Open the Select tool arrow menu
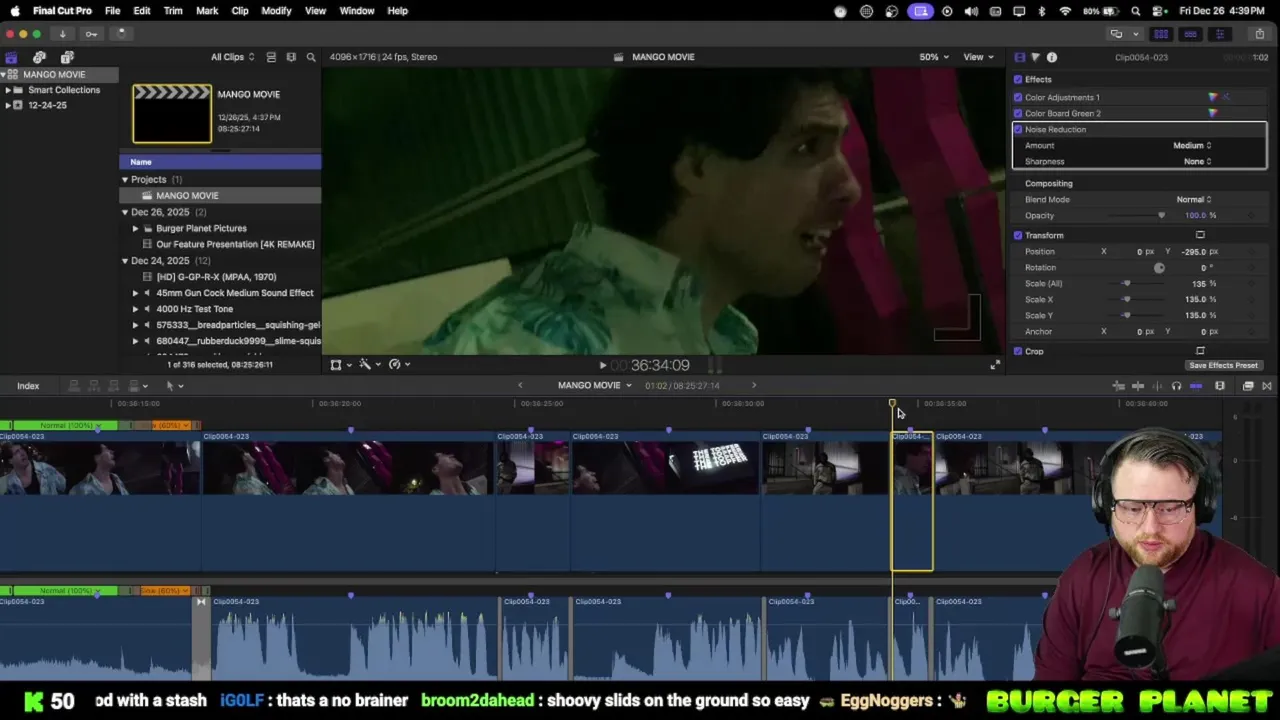The height and width of the screenshot is (720, 1280). click(x=174, y=386)
